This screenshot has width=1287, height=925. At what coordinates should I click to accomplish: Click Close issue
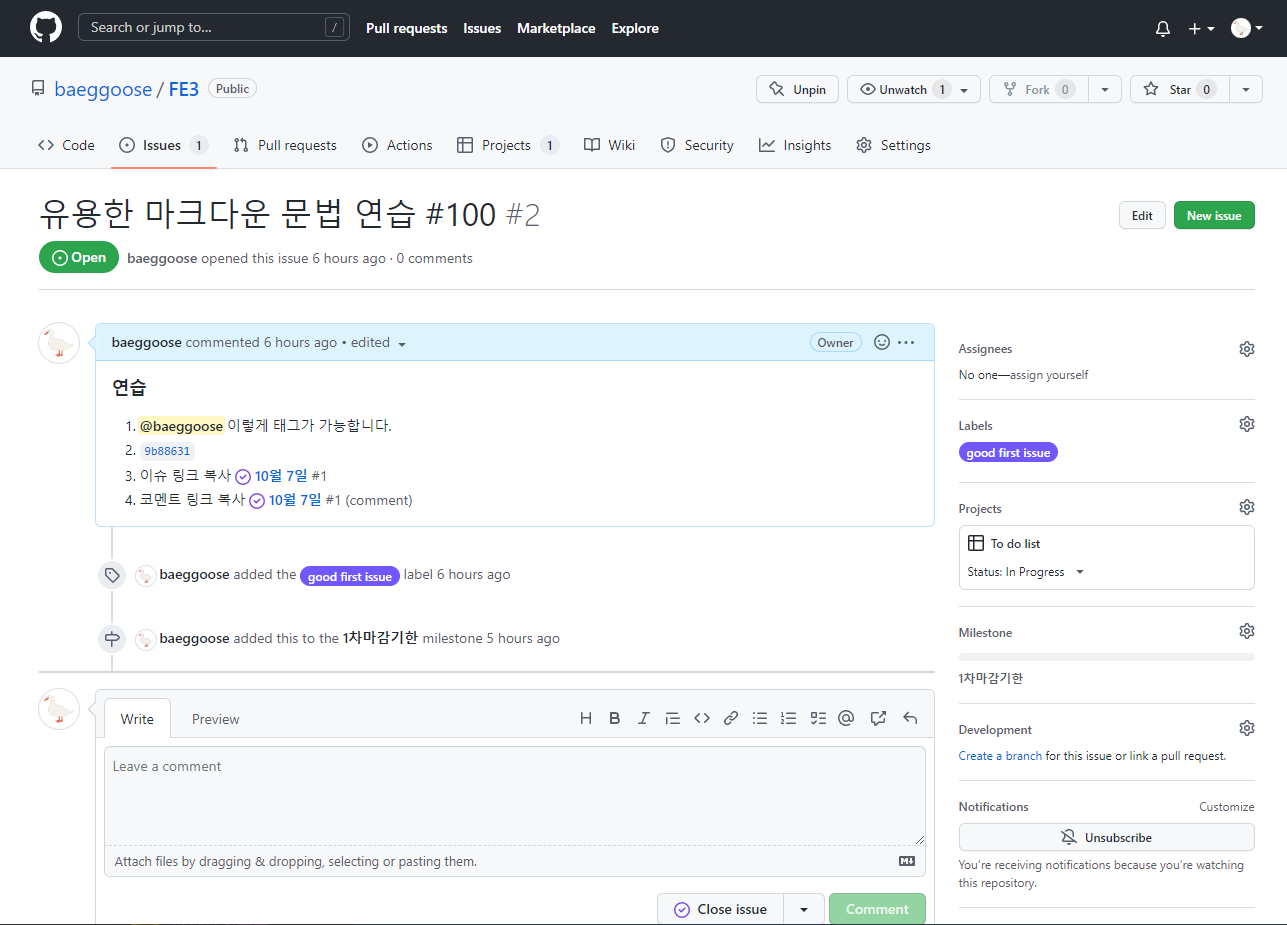[720, 909]
